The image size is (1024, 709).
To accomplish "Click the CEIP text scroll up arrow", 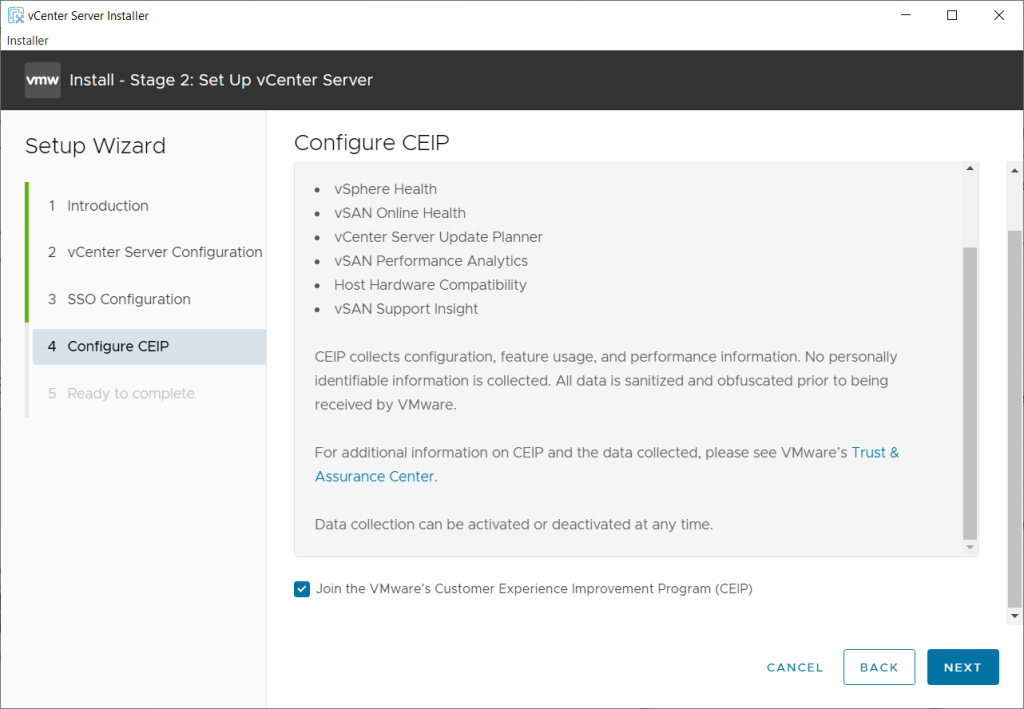I will click(x=970, y=169).
